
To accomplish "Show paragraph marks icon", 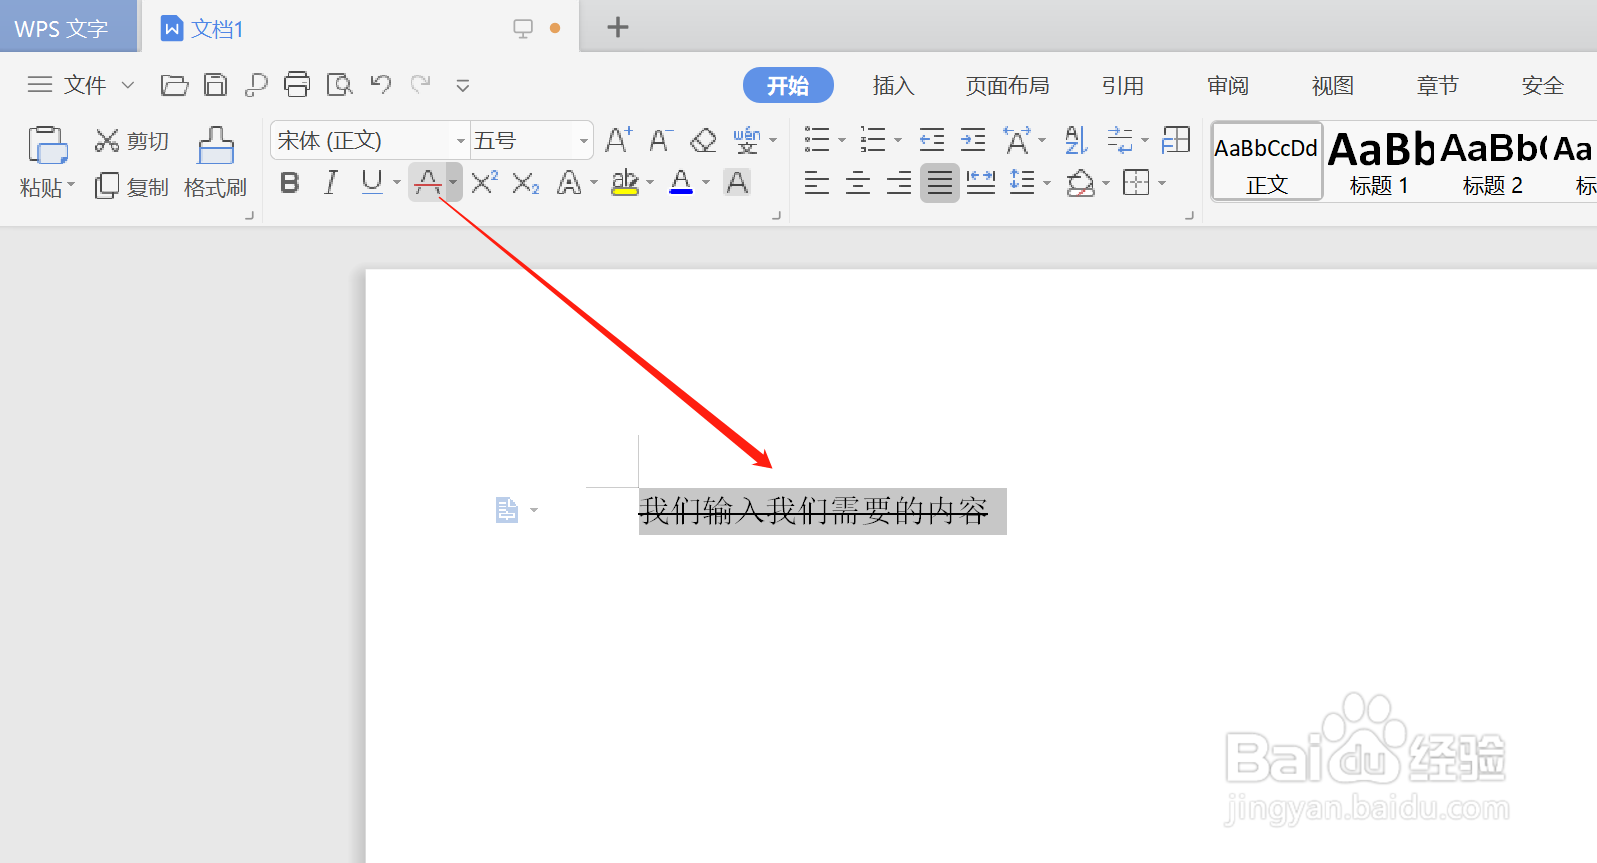I will click(1120, 140).
